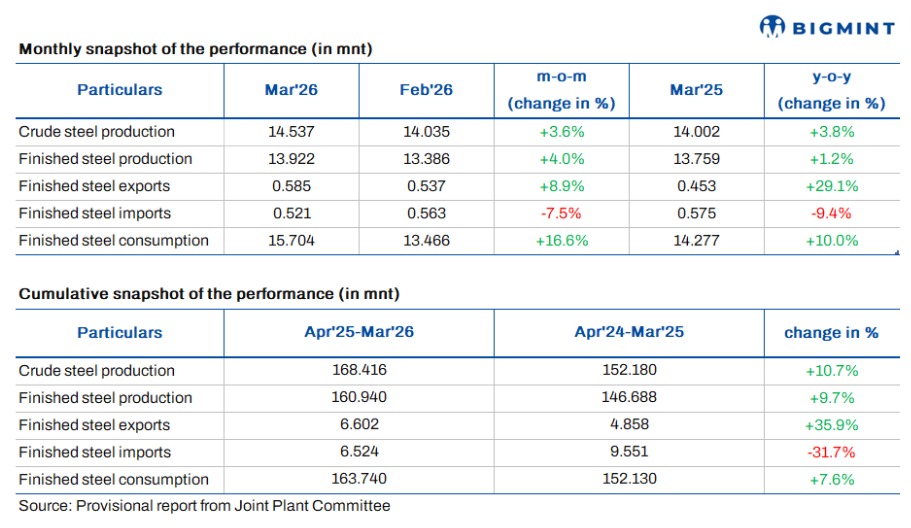Click the m-o-m change in % header
Screen dimensions: 911x528
(561, 89)
